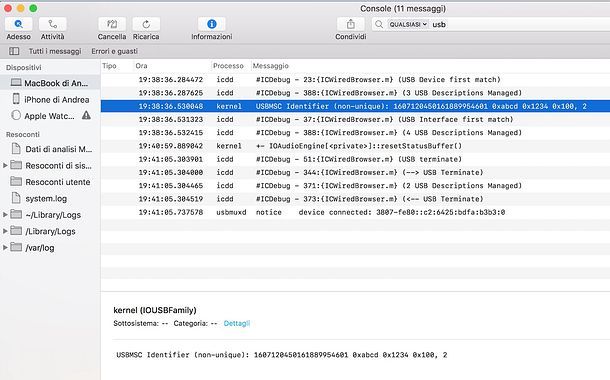Sort by the Processo column header
This screenshot has width=610, height=380.
pos(228,66)
